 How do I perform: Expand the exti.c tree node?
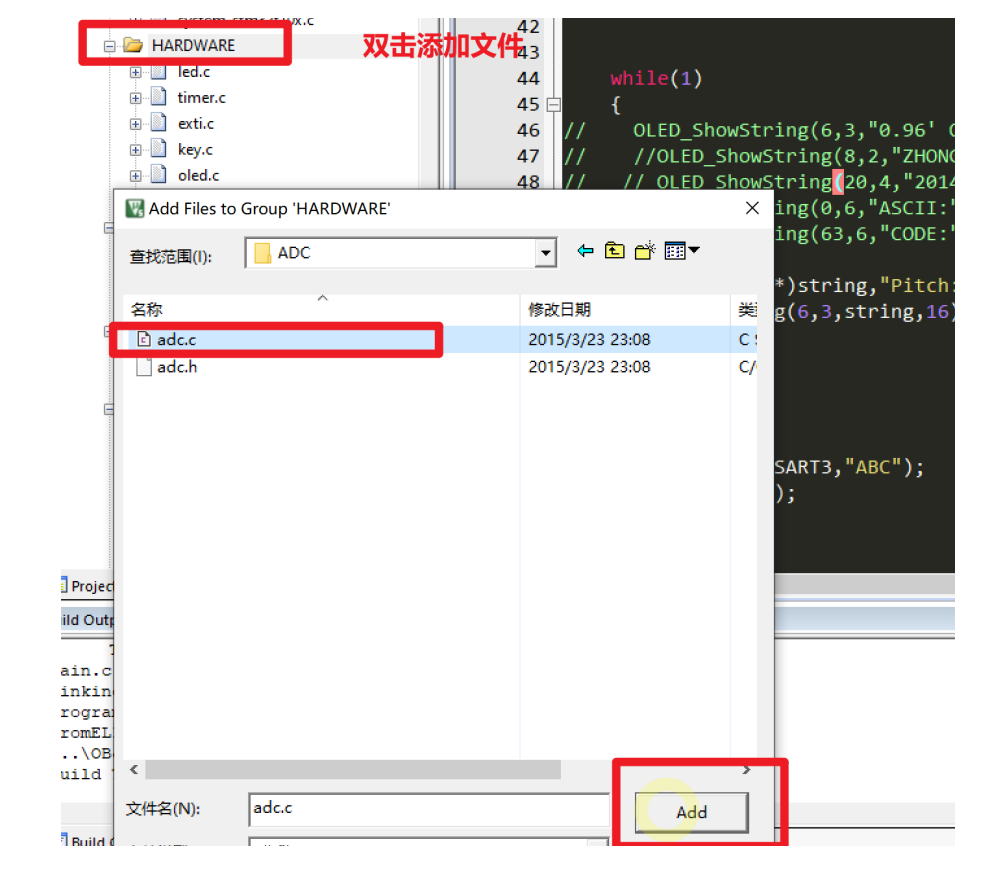click(135, 124)
